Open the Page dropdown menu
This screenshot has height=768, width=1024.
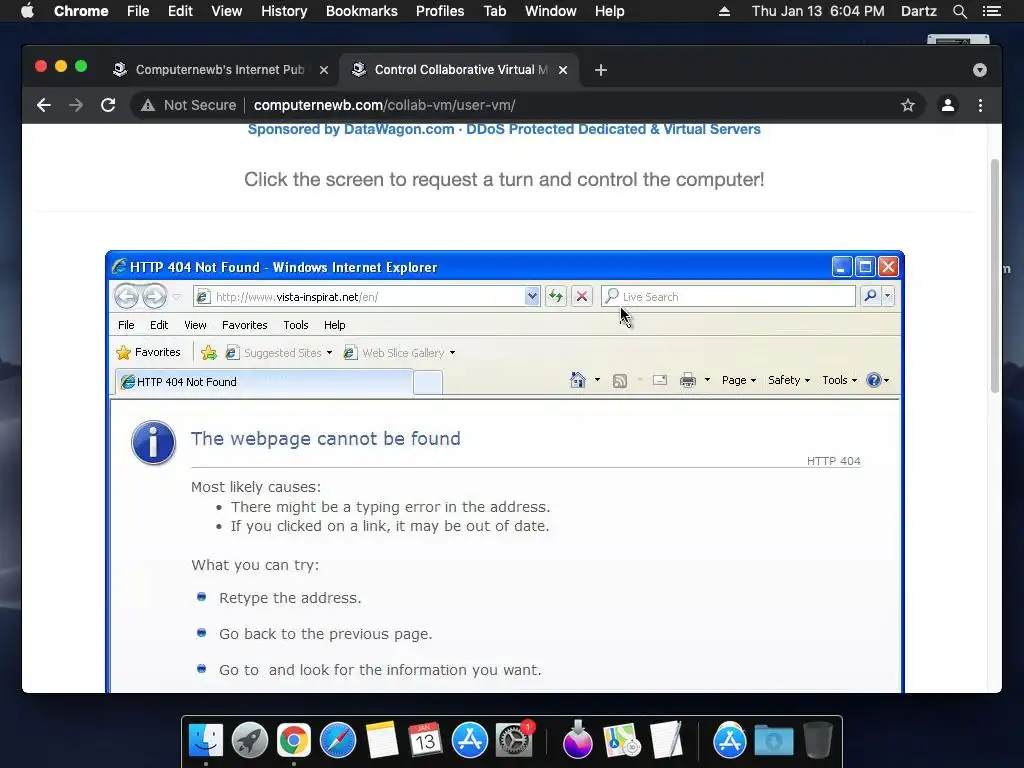click(x=739, y=380)
